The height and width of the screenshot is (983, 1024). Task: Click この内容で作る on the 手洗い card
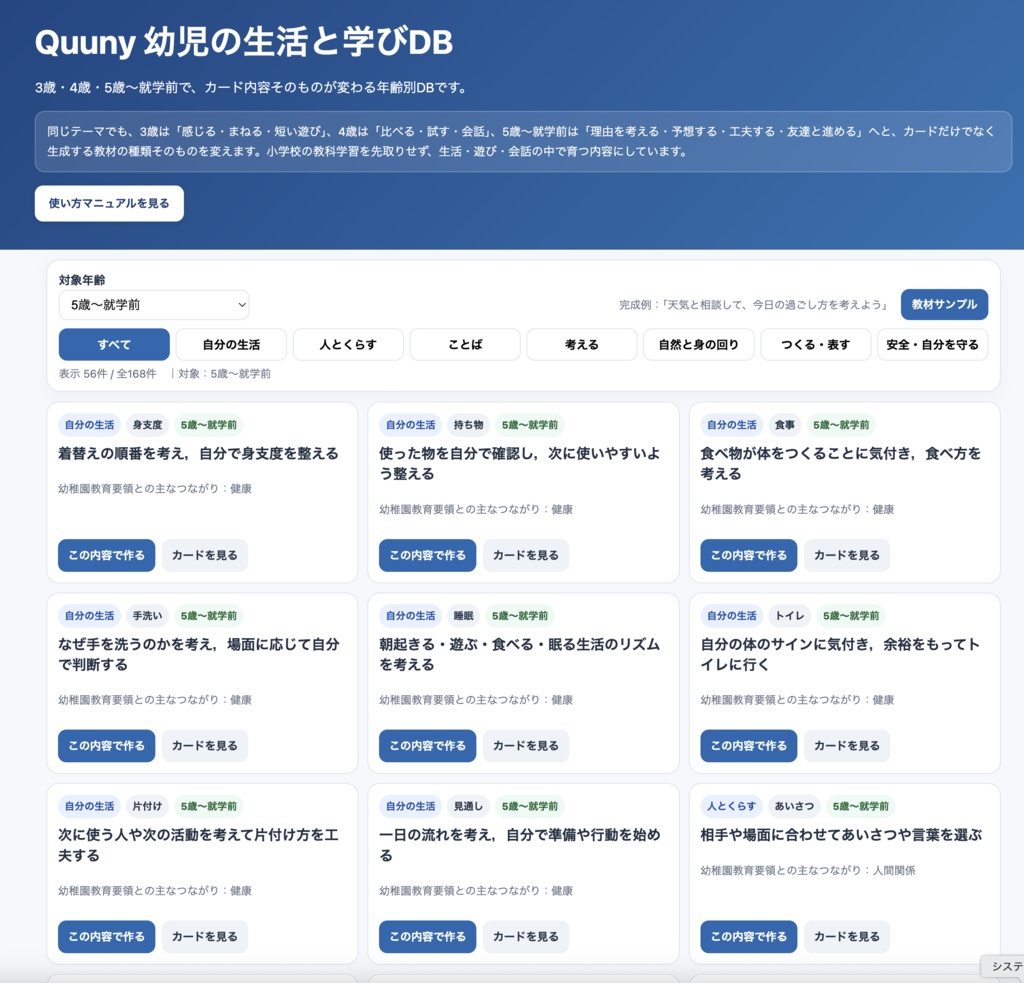pyautogui.click(x=106, y=746)
